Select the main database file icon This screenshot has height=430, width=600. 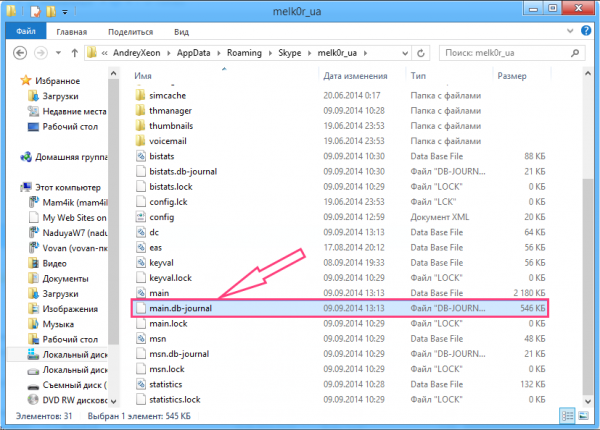tap(141, 293)
